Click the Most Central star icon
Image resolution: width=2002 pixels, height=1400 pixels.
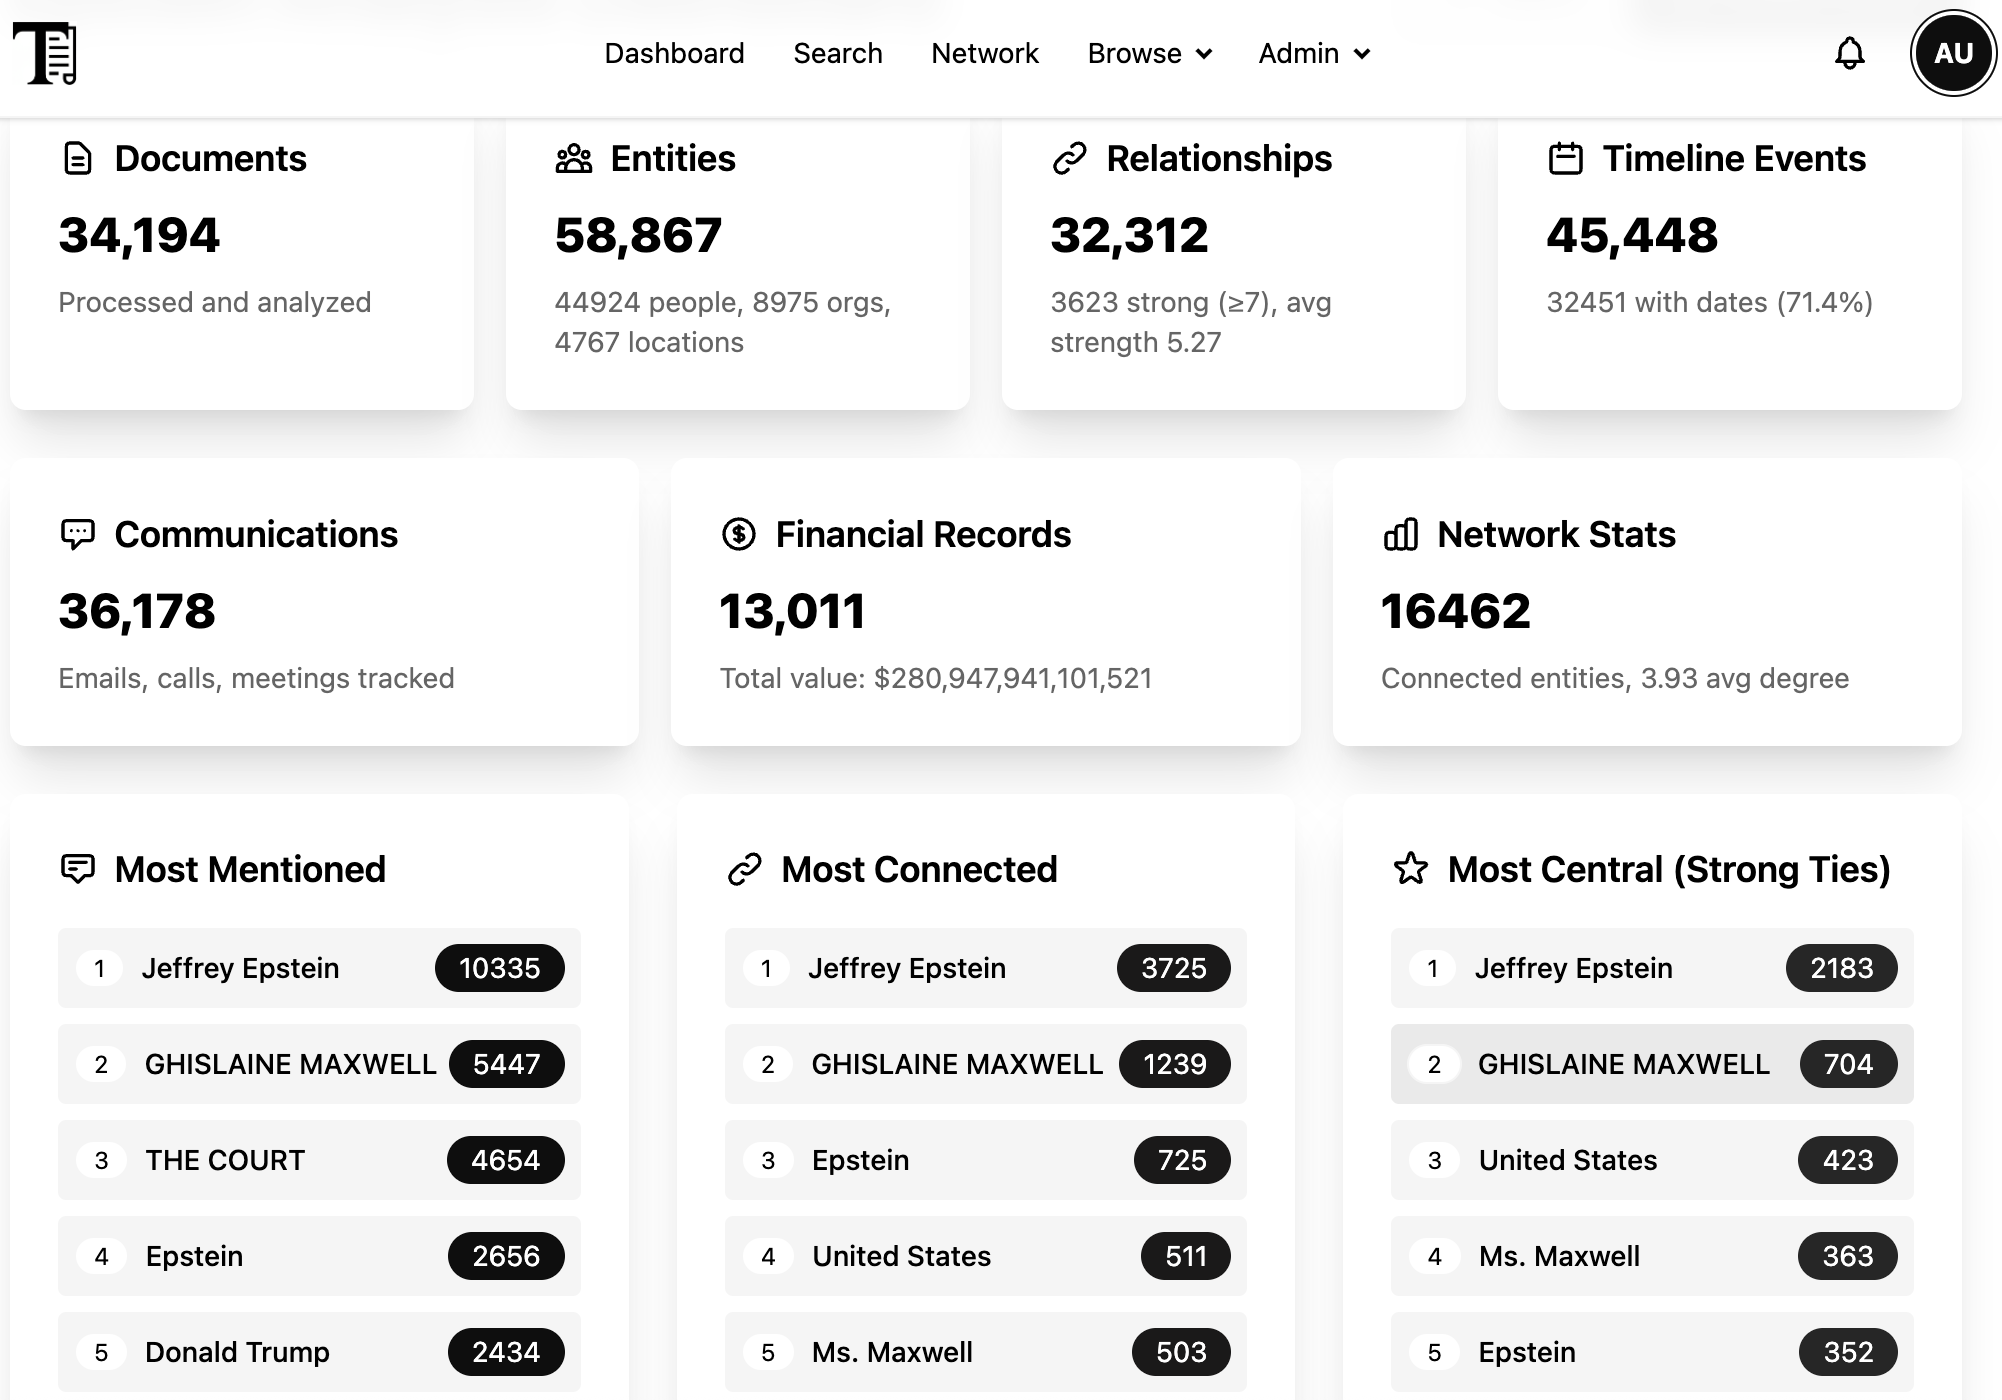1413,868
